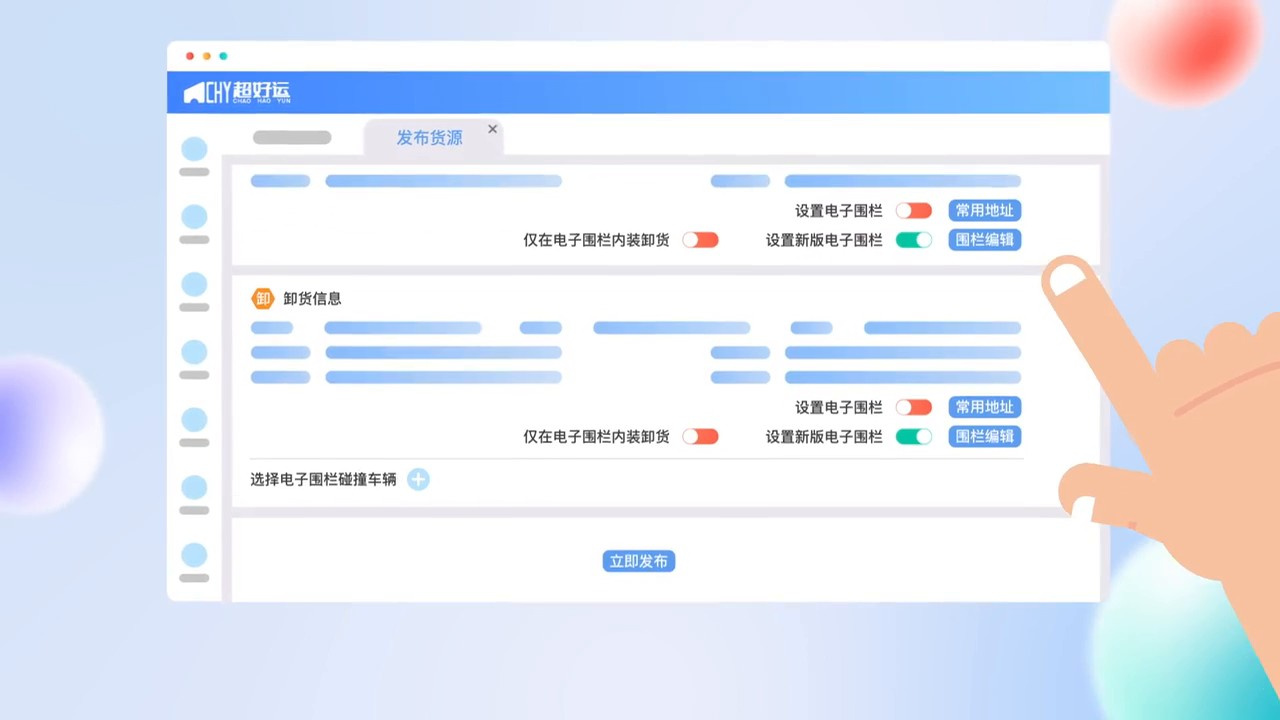Select the fourth sidebar circle icon from top
1280x720 pixels.
click(x=194, y=352)
